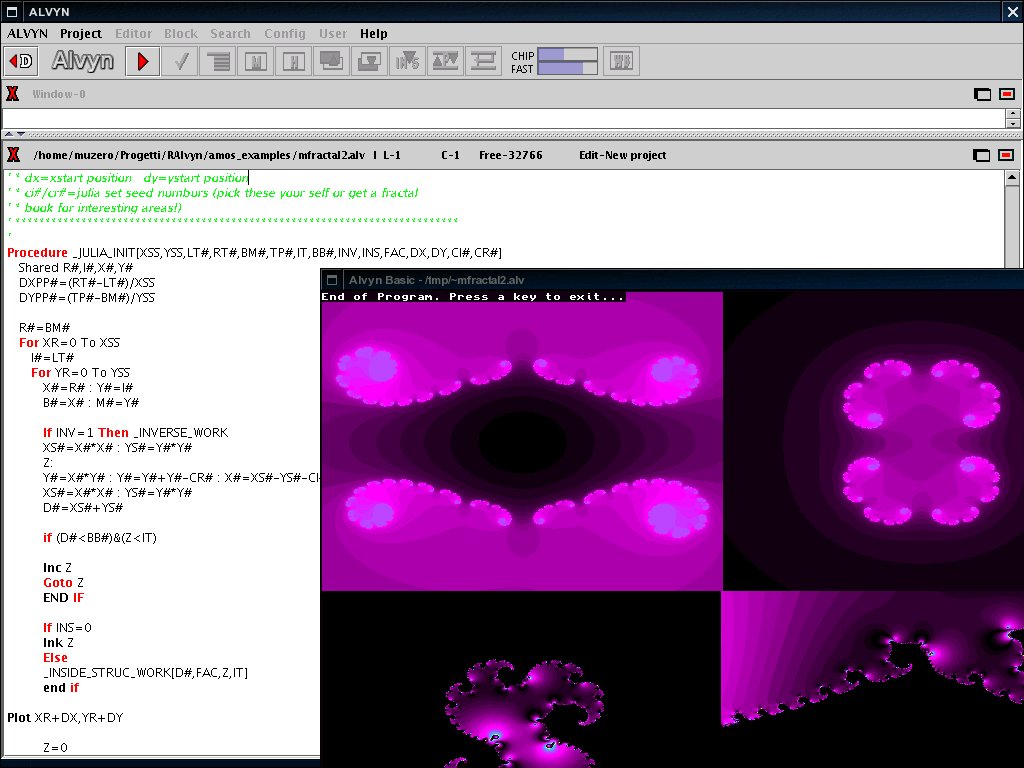Click the red X beside Window-0
Screen dimensions: 1024x768
point(13,94)
